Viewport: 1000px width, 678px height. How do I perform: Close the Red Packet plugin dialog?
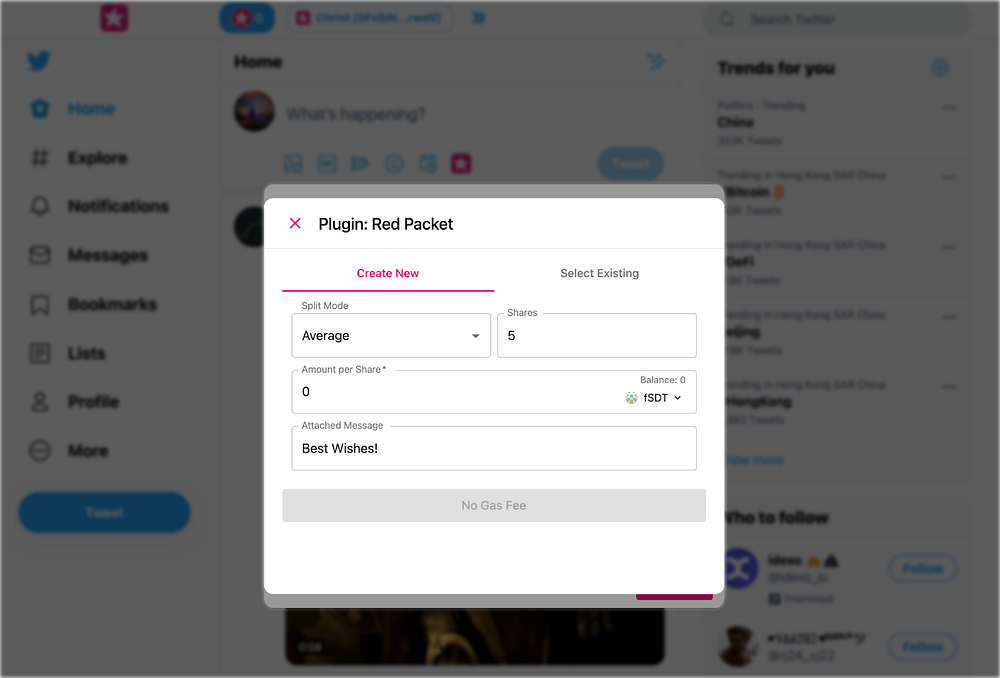(295, 223)
